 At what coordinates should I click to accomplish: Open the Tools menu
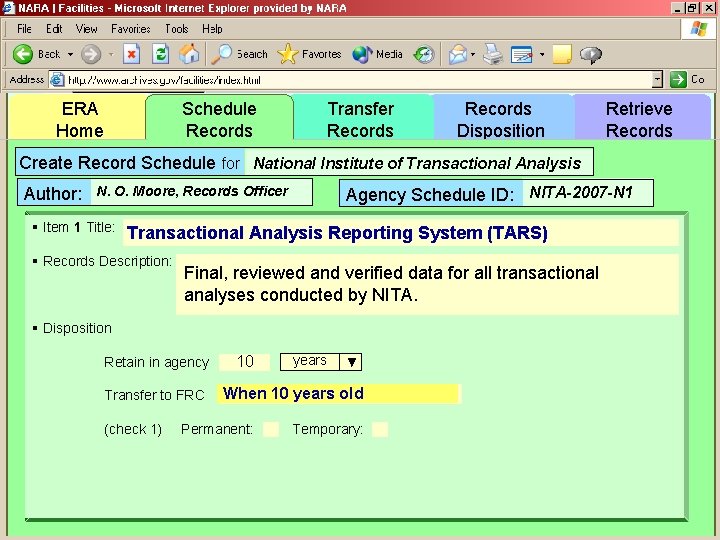[x=177, y=29]
